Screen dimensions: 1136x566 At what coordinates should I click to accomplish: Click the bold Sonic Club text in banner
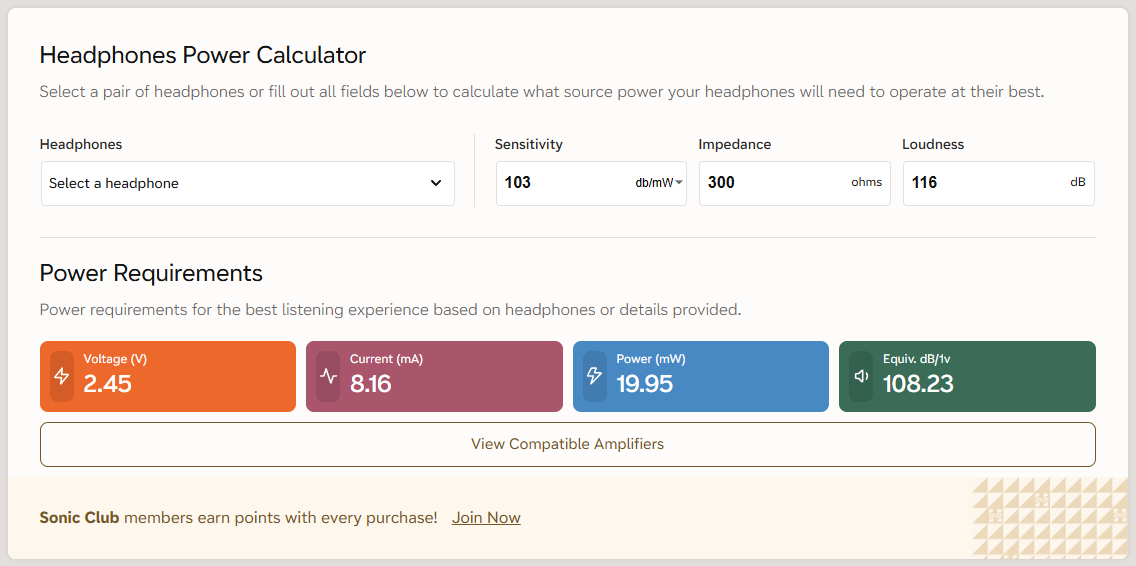[79, 518]
